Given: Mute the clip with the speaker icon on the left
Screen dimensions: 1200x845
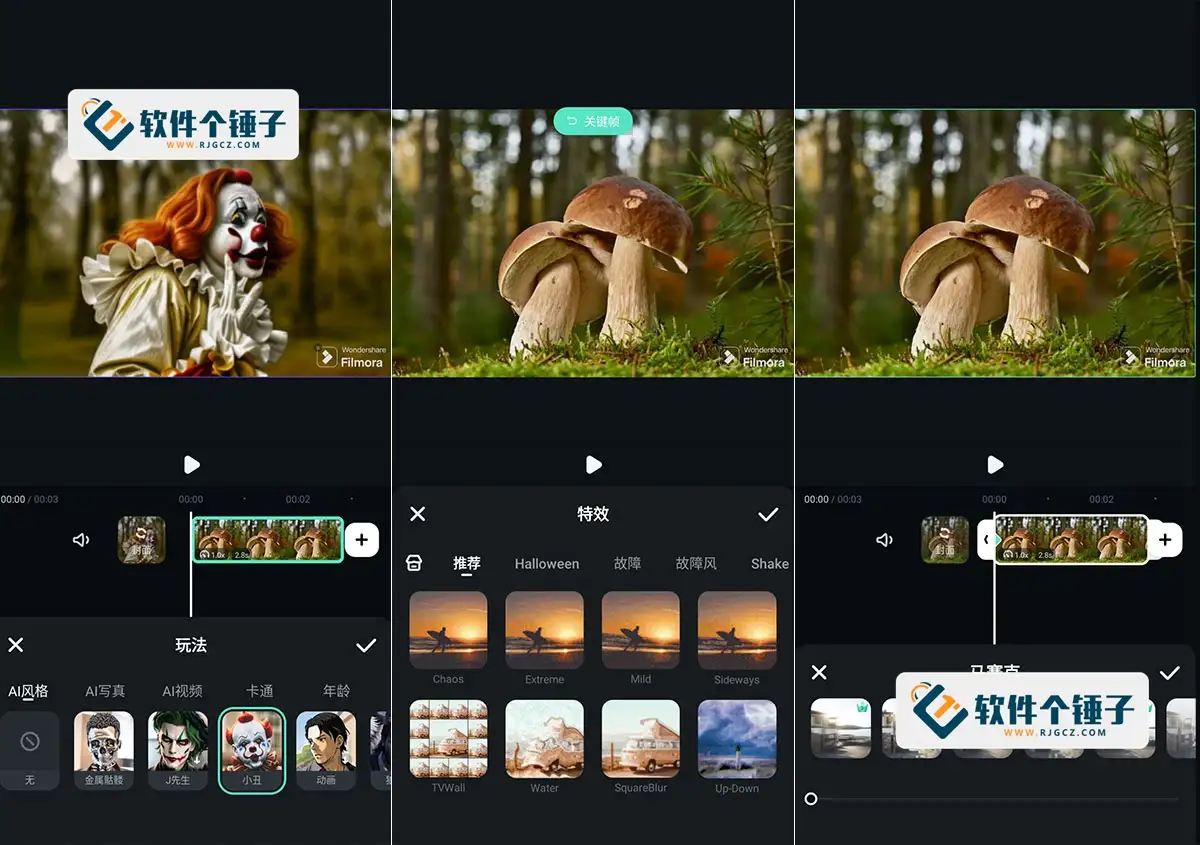Looking at the screenshot, I should tap(81, 539).
